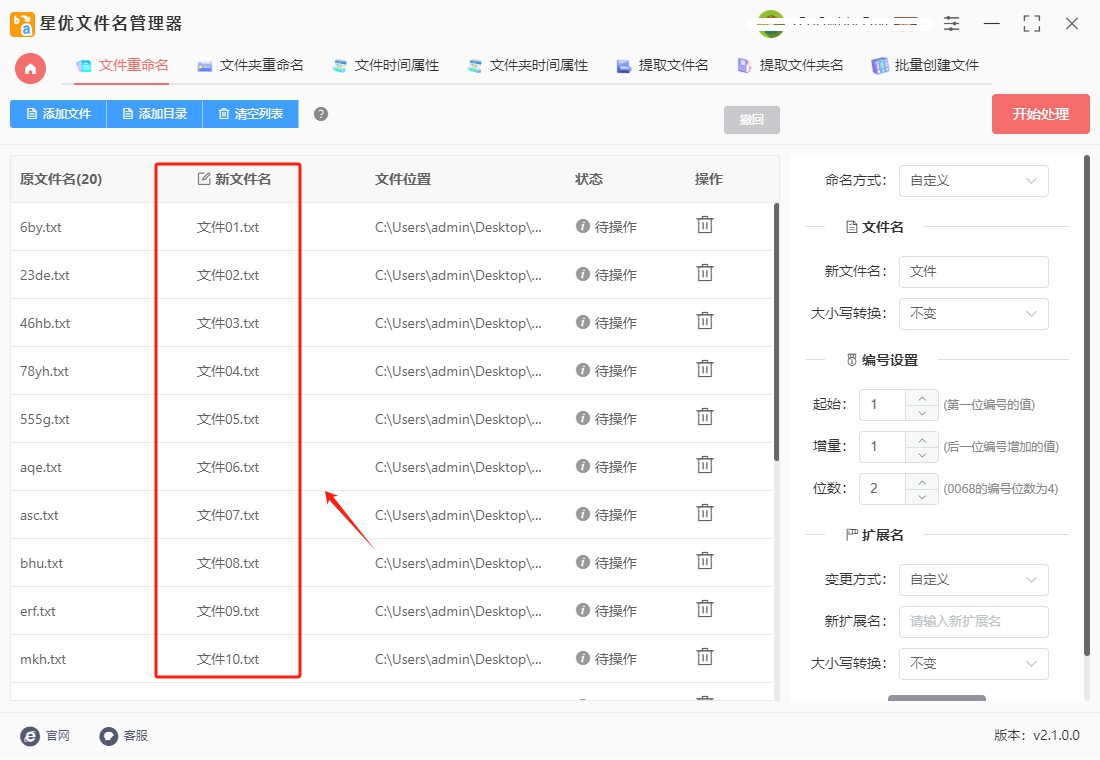Click the red home icon
The height and width of the screenshot is (760, 1100).
point(30,69)
